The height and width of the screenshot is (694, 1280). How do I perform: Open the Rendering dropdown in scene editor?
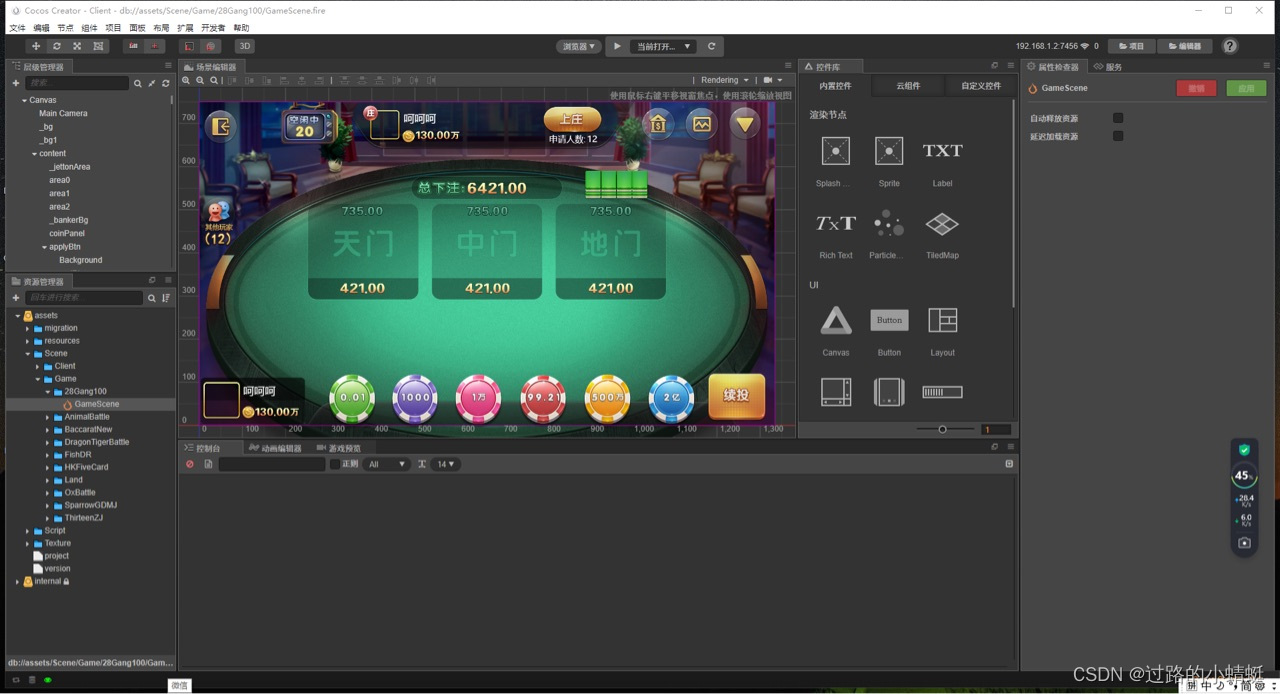[x=724, y=80]
